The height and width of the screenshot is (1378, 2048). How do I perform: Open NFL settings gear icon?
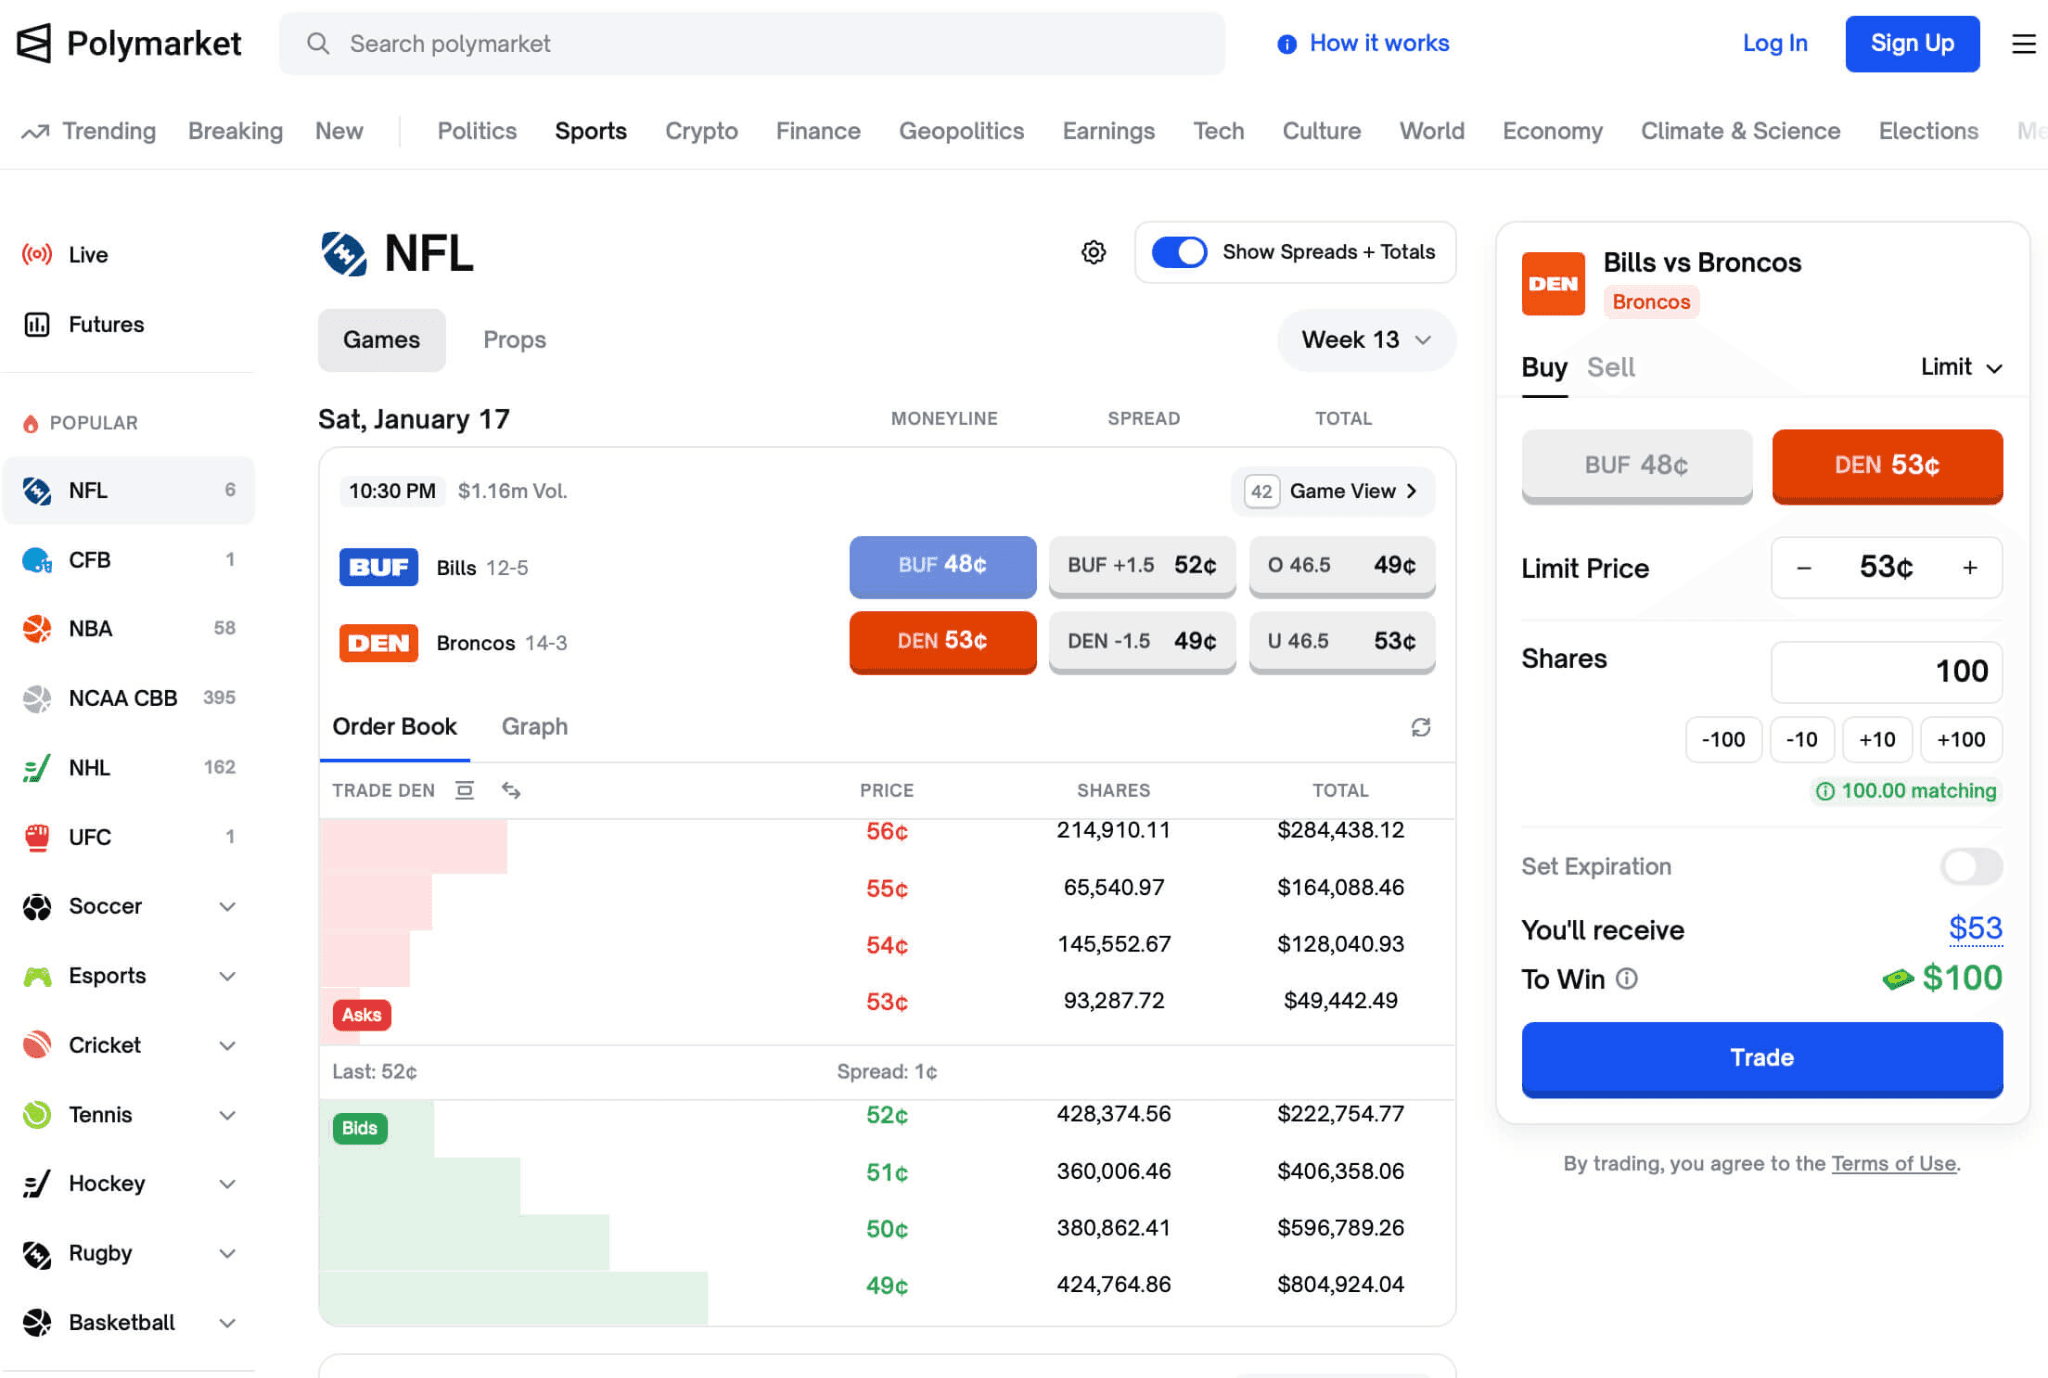(1094, 252)
